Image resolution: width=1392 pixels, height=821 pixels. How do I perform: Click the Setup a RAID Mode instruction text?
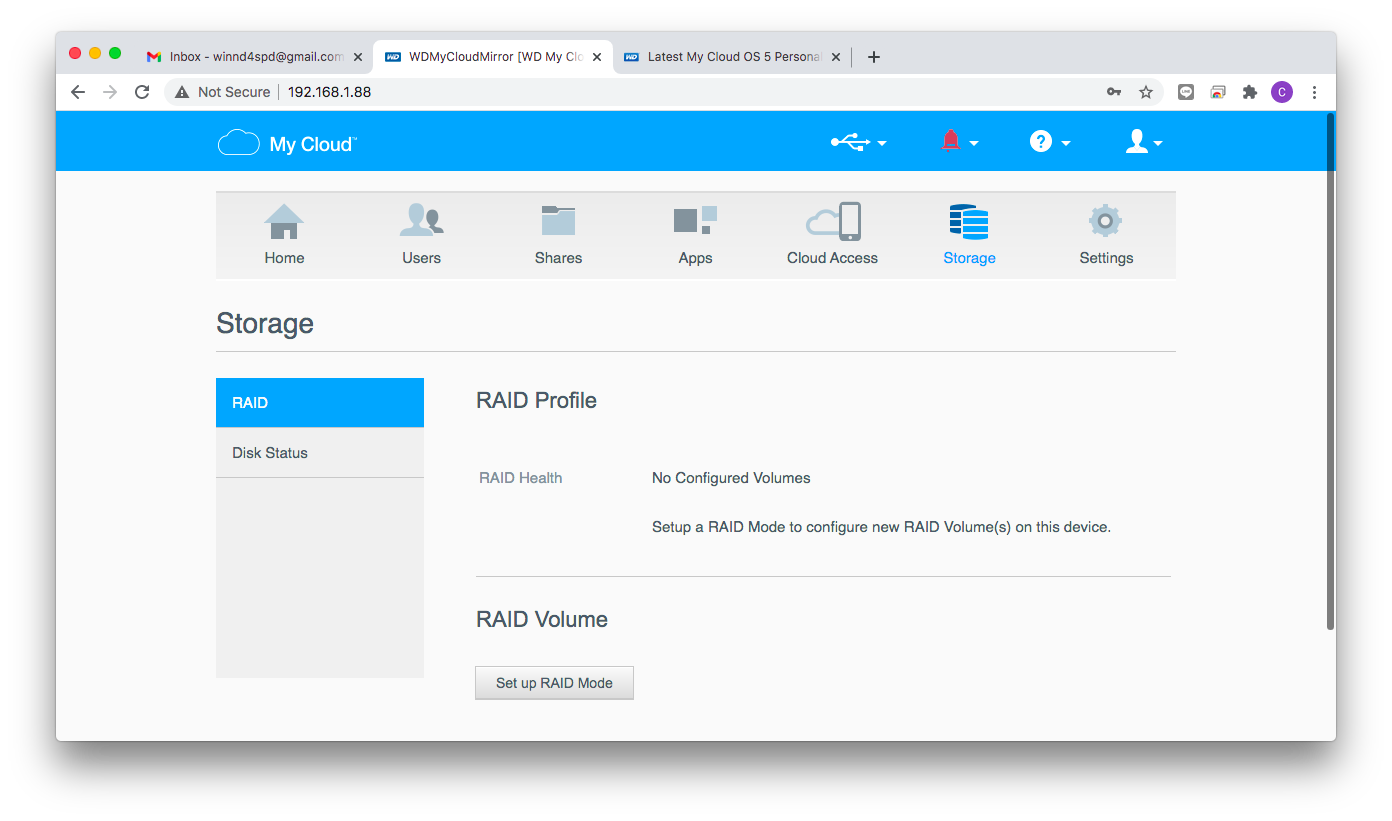click(x=881, y=527)
